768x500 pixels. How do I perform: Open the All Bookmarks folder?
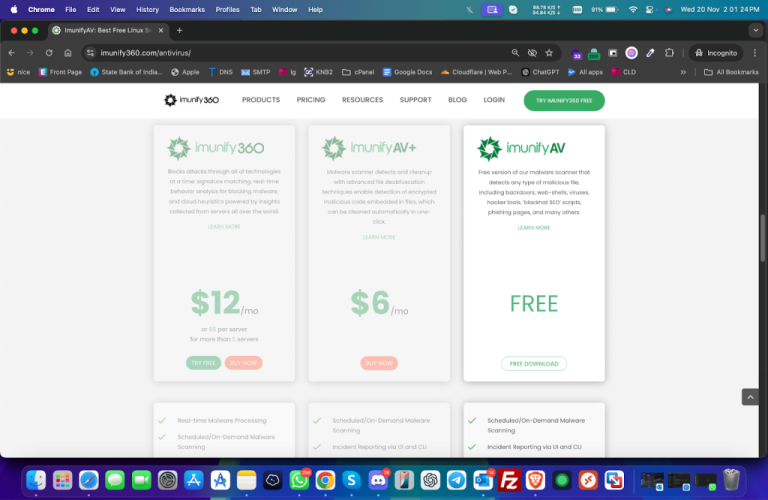pyautogui.click(x=730, y=72)
